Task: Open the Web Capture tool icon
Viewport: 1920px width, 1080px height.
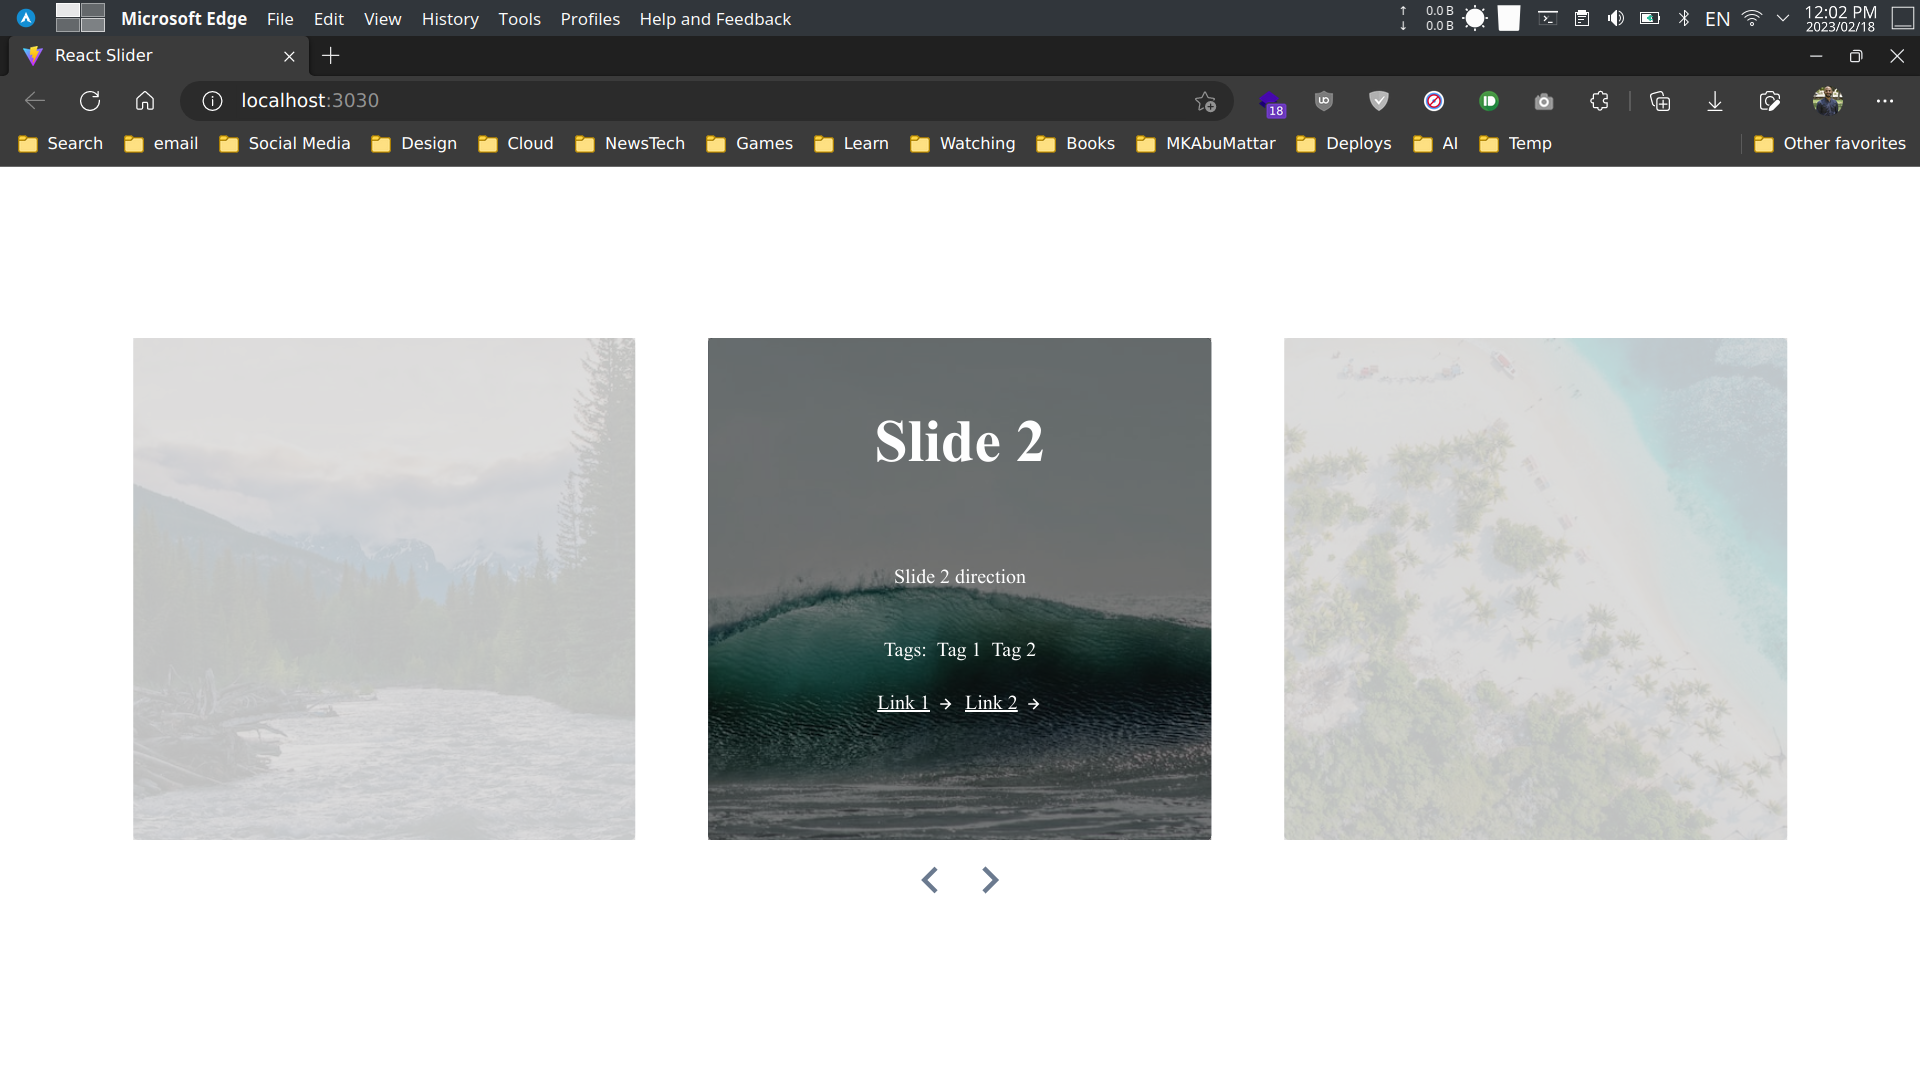Action: coord(1769,101)
